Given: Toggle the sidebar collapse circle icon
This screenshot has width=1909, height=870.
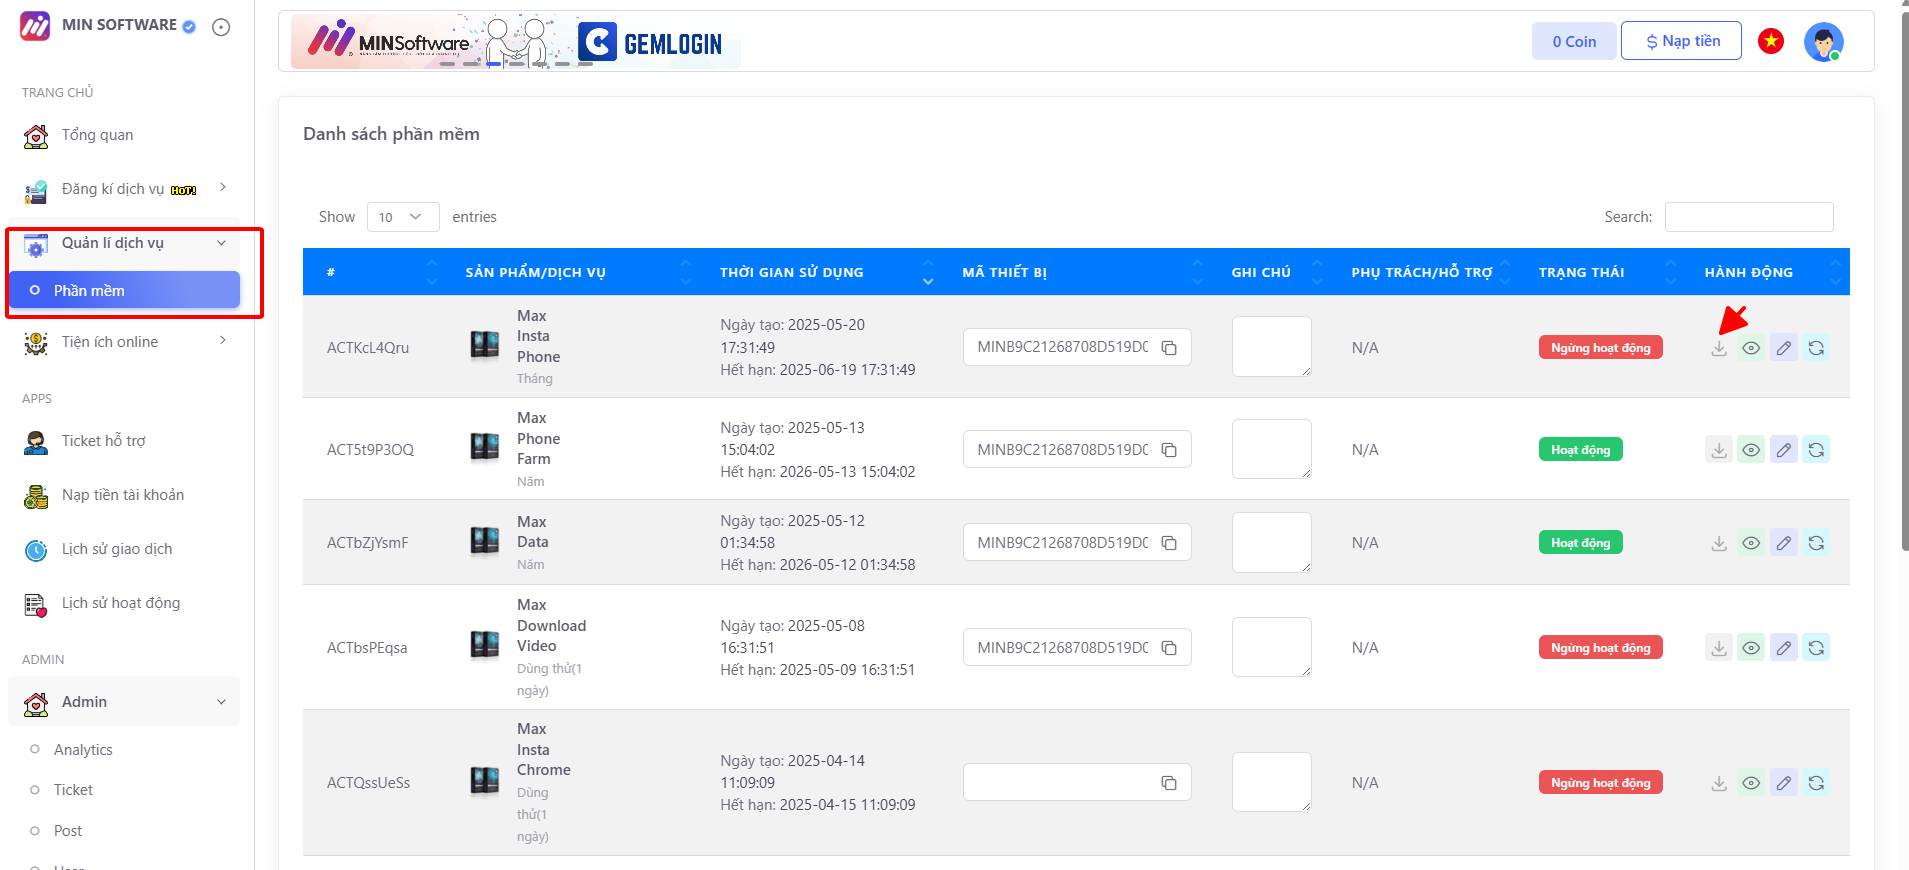Looking at the screenshot, I should pos(221,27).
